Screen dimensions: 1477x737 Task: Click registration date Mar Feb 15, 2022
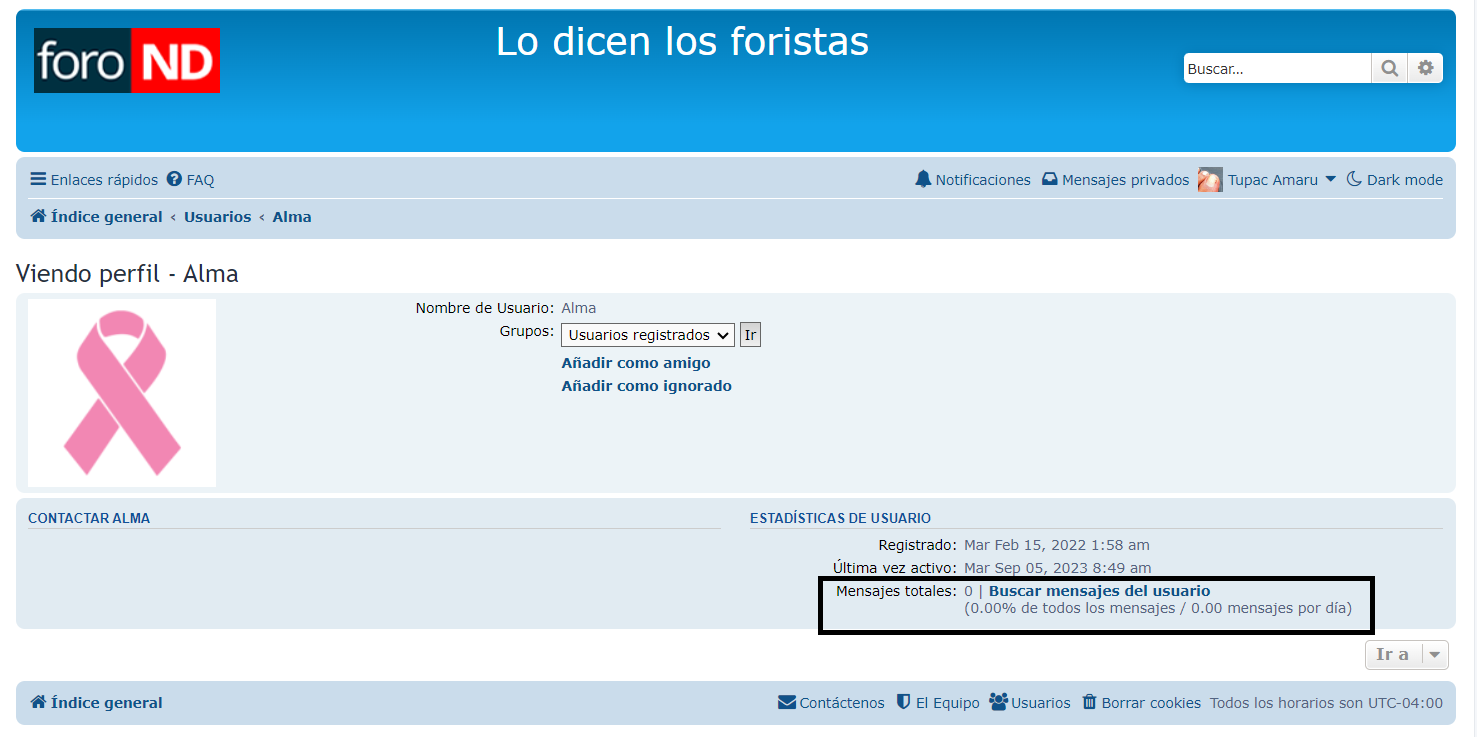click(x=1057, y=545)
